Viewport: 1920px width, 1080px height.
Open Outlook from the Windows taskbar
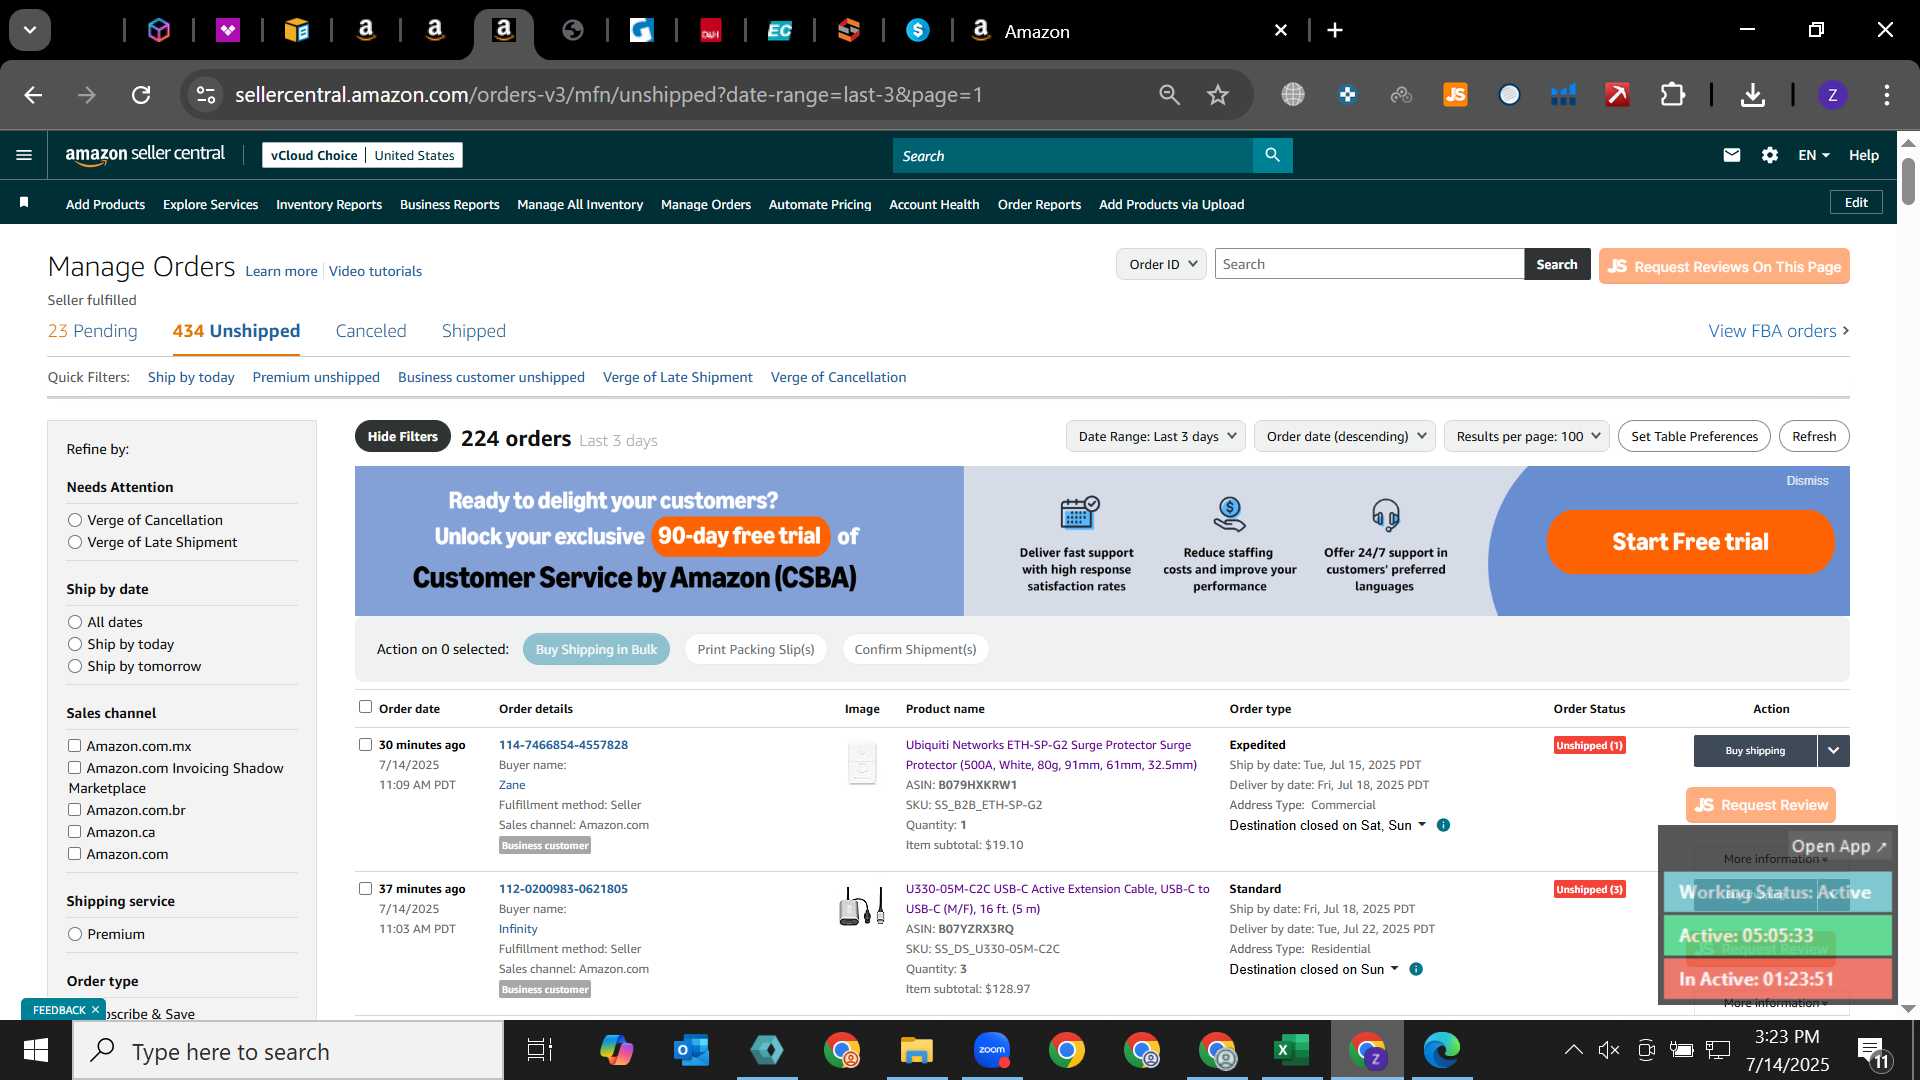pos(691,1050)
